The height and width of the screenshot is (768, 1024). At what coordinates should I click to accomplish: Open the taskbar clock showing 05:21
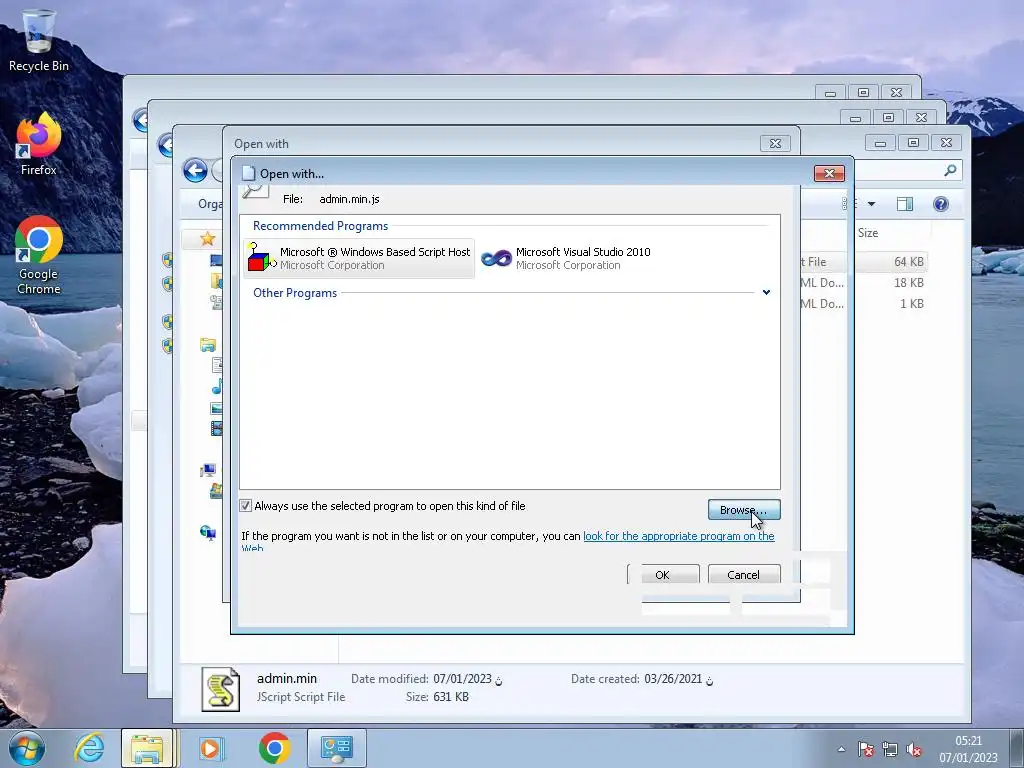coord(968,749)
